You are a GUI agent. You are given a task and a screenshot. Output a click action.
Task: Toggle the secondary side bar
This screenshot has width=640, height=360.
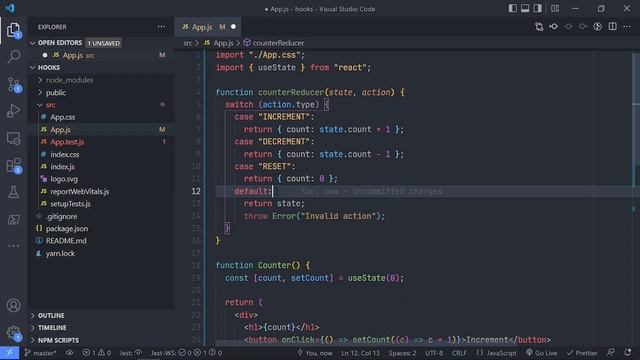538,8
